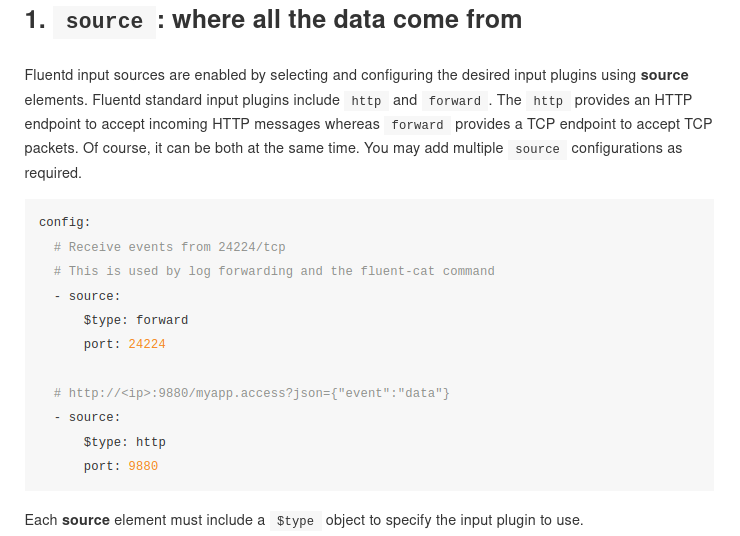
Task: Click the orange port value 9880
Action: point(143,467)
